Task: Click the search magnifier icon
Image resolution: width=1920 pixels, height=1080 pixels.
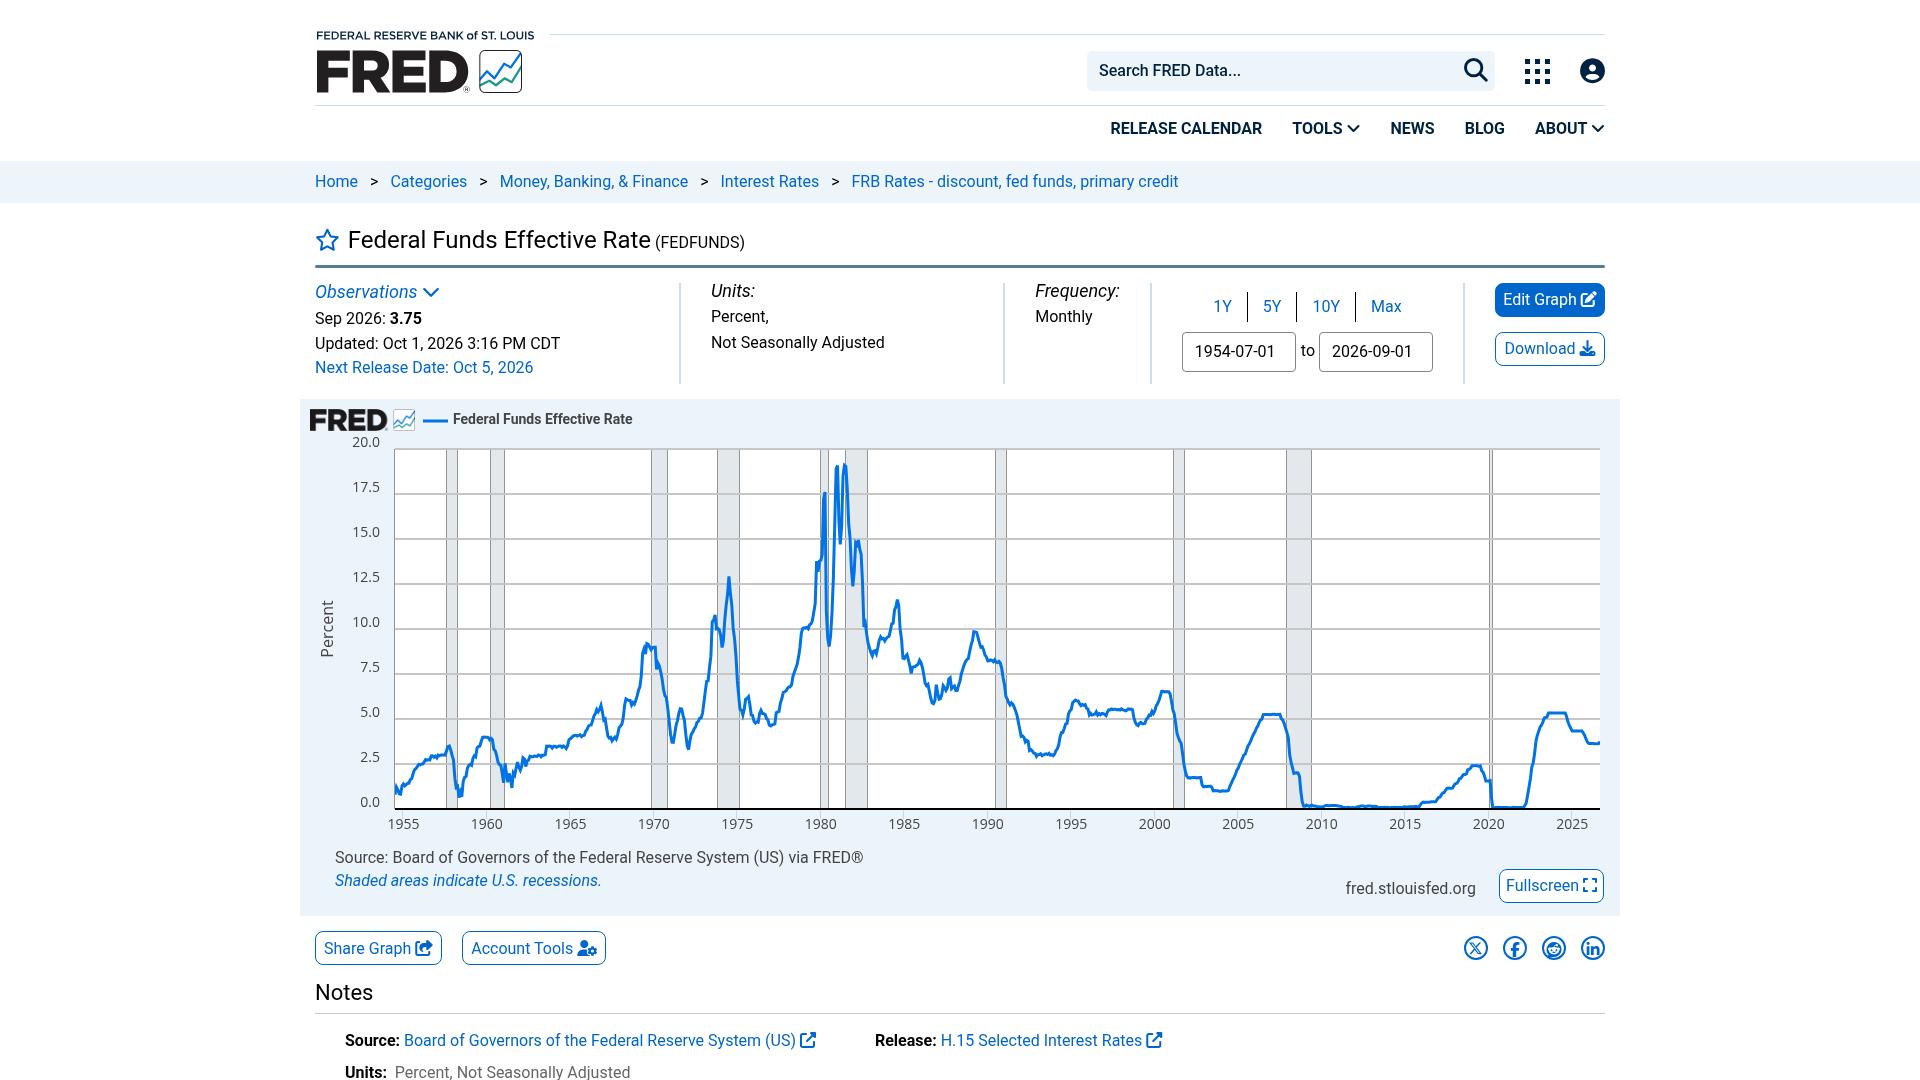Action: 1476,70
